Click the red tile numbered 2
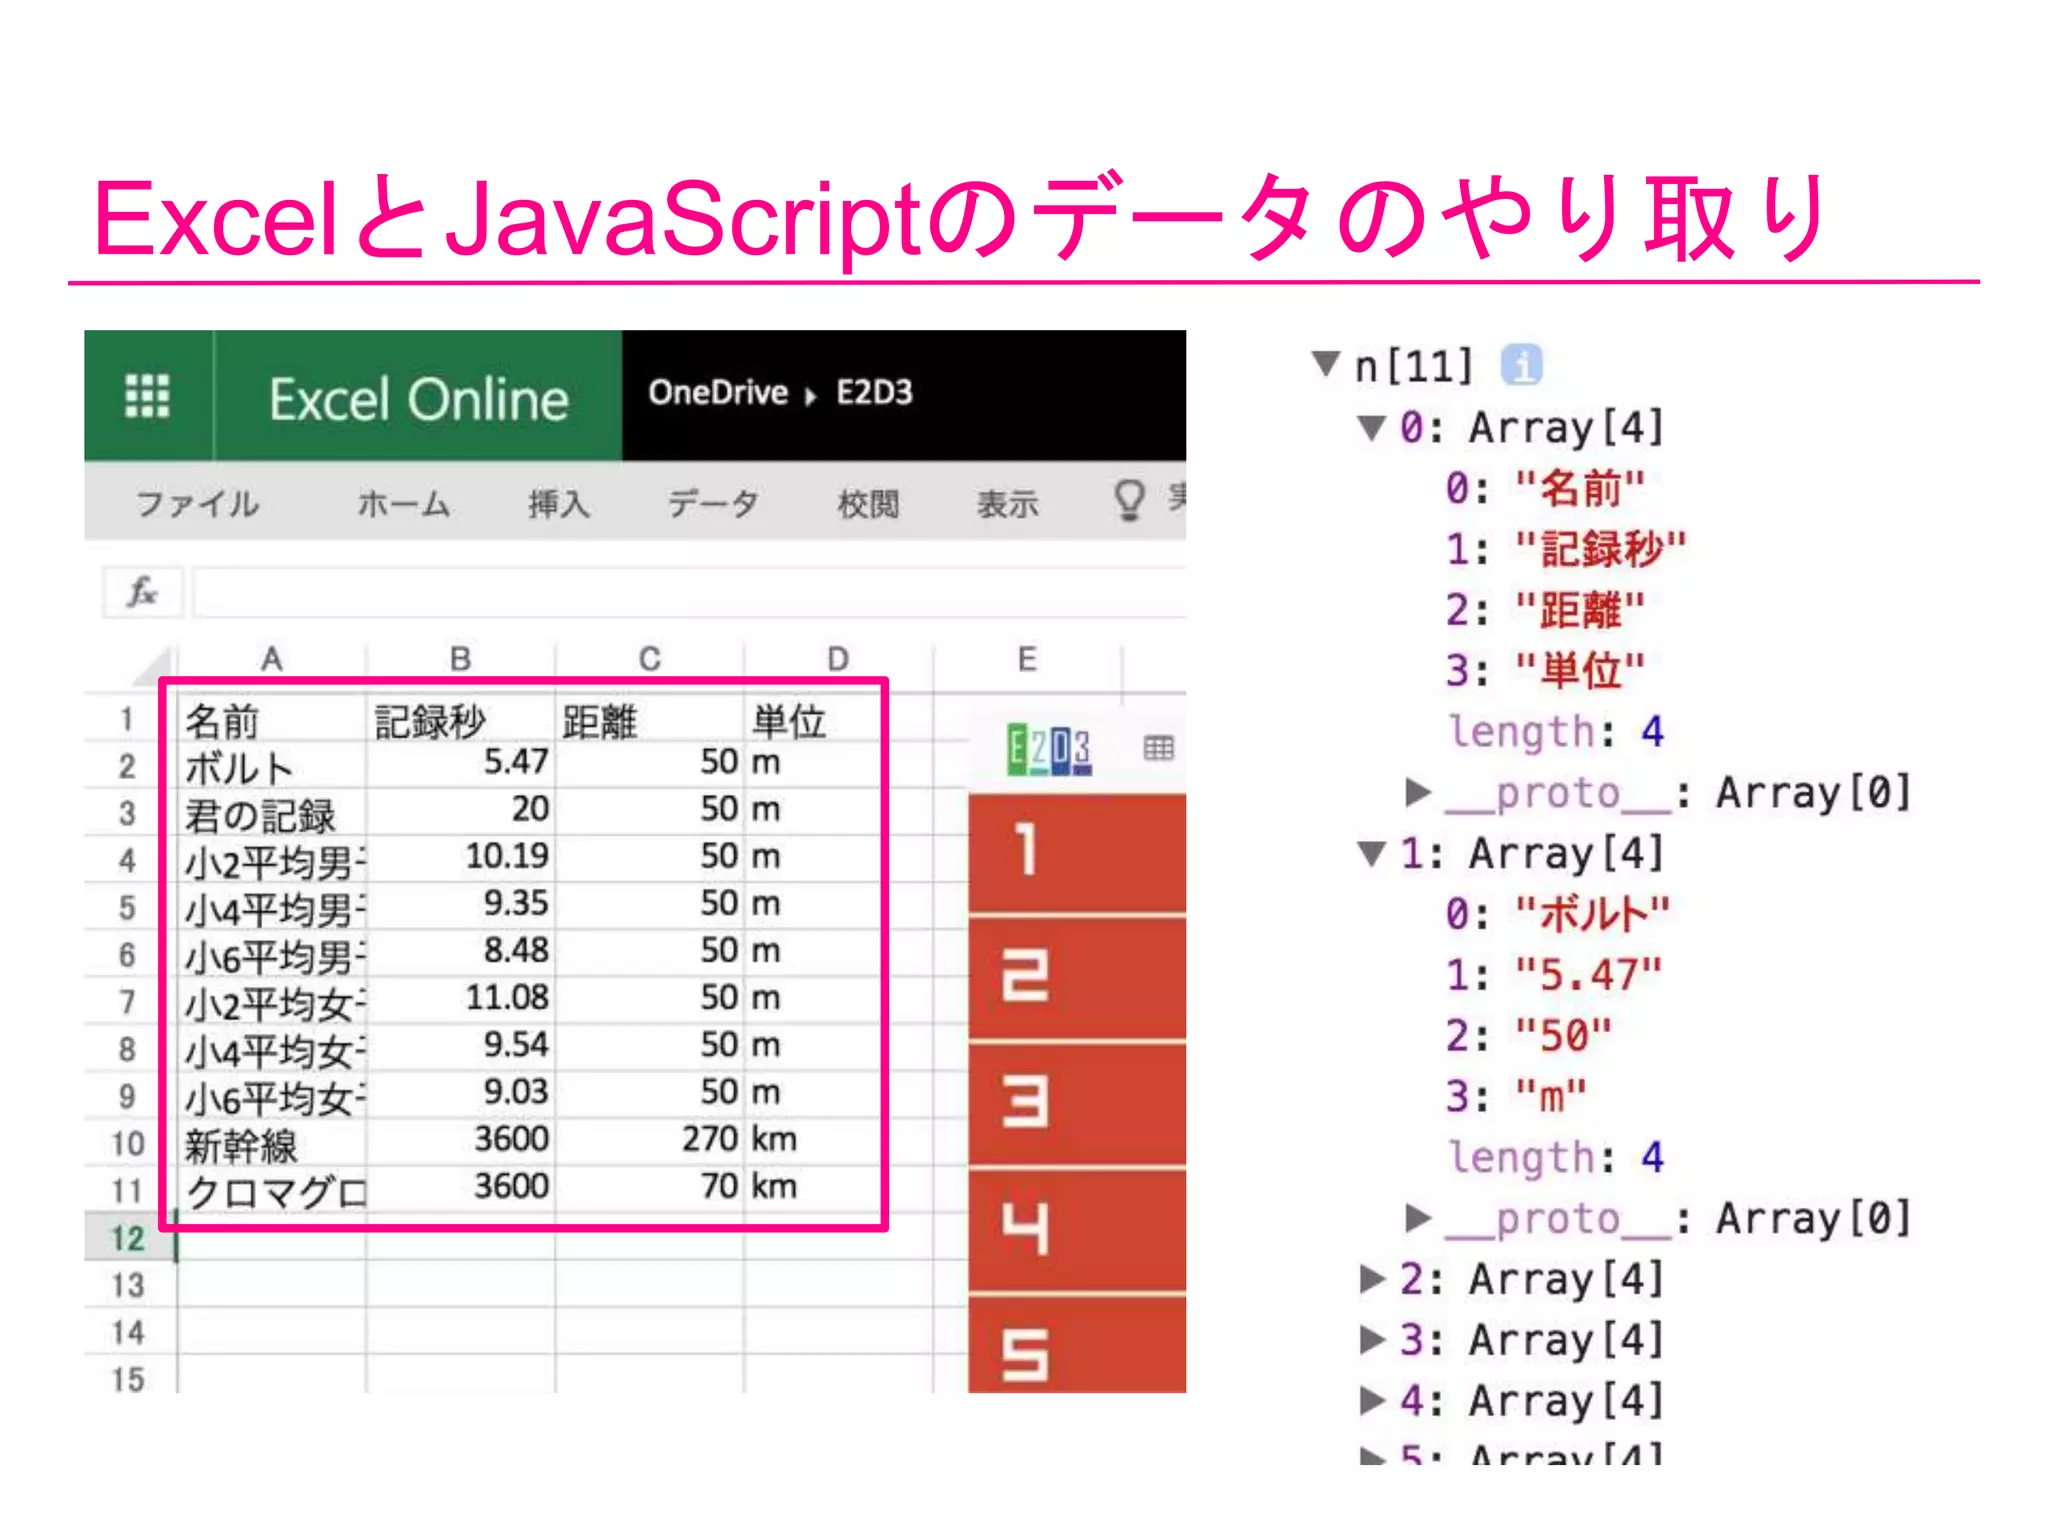The height and width of the screenshot is (1536, 2048). point(1077,977)
